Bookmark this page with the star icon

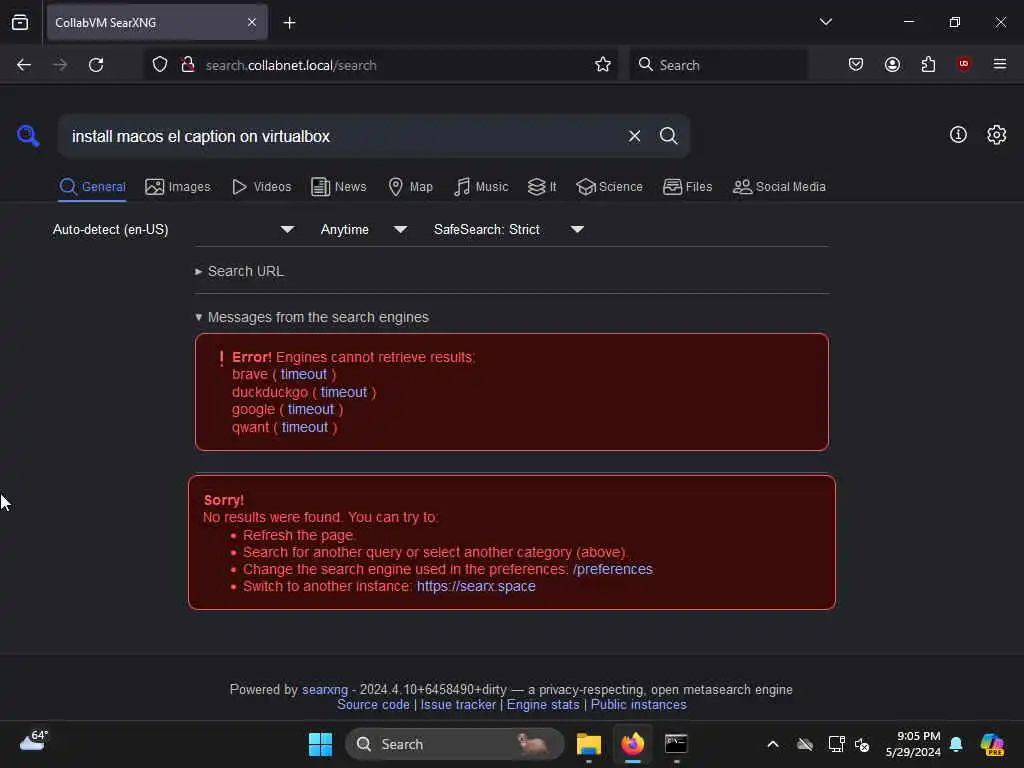click(x=603, y=65)
